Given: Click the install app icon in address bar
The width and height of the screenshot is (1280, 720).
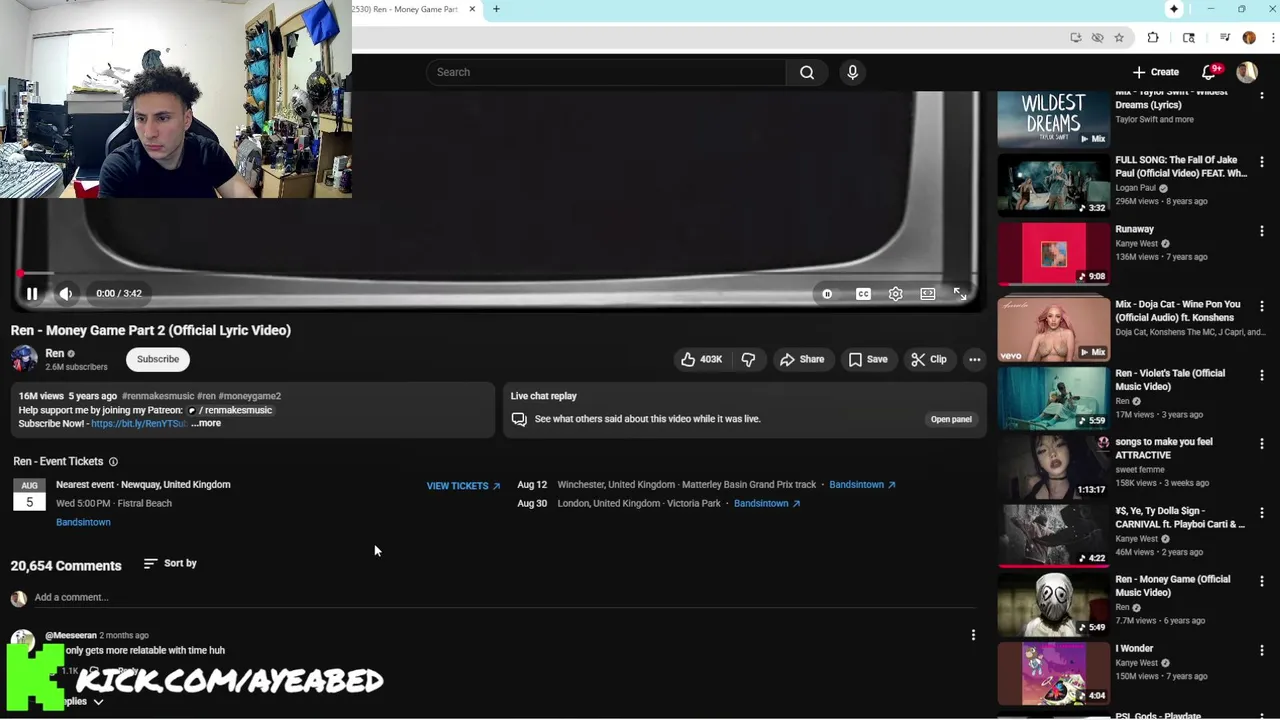Looking at the screenshot, I should [1076, 38].
